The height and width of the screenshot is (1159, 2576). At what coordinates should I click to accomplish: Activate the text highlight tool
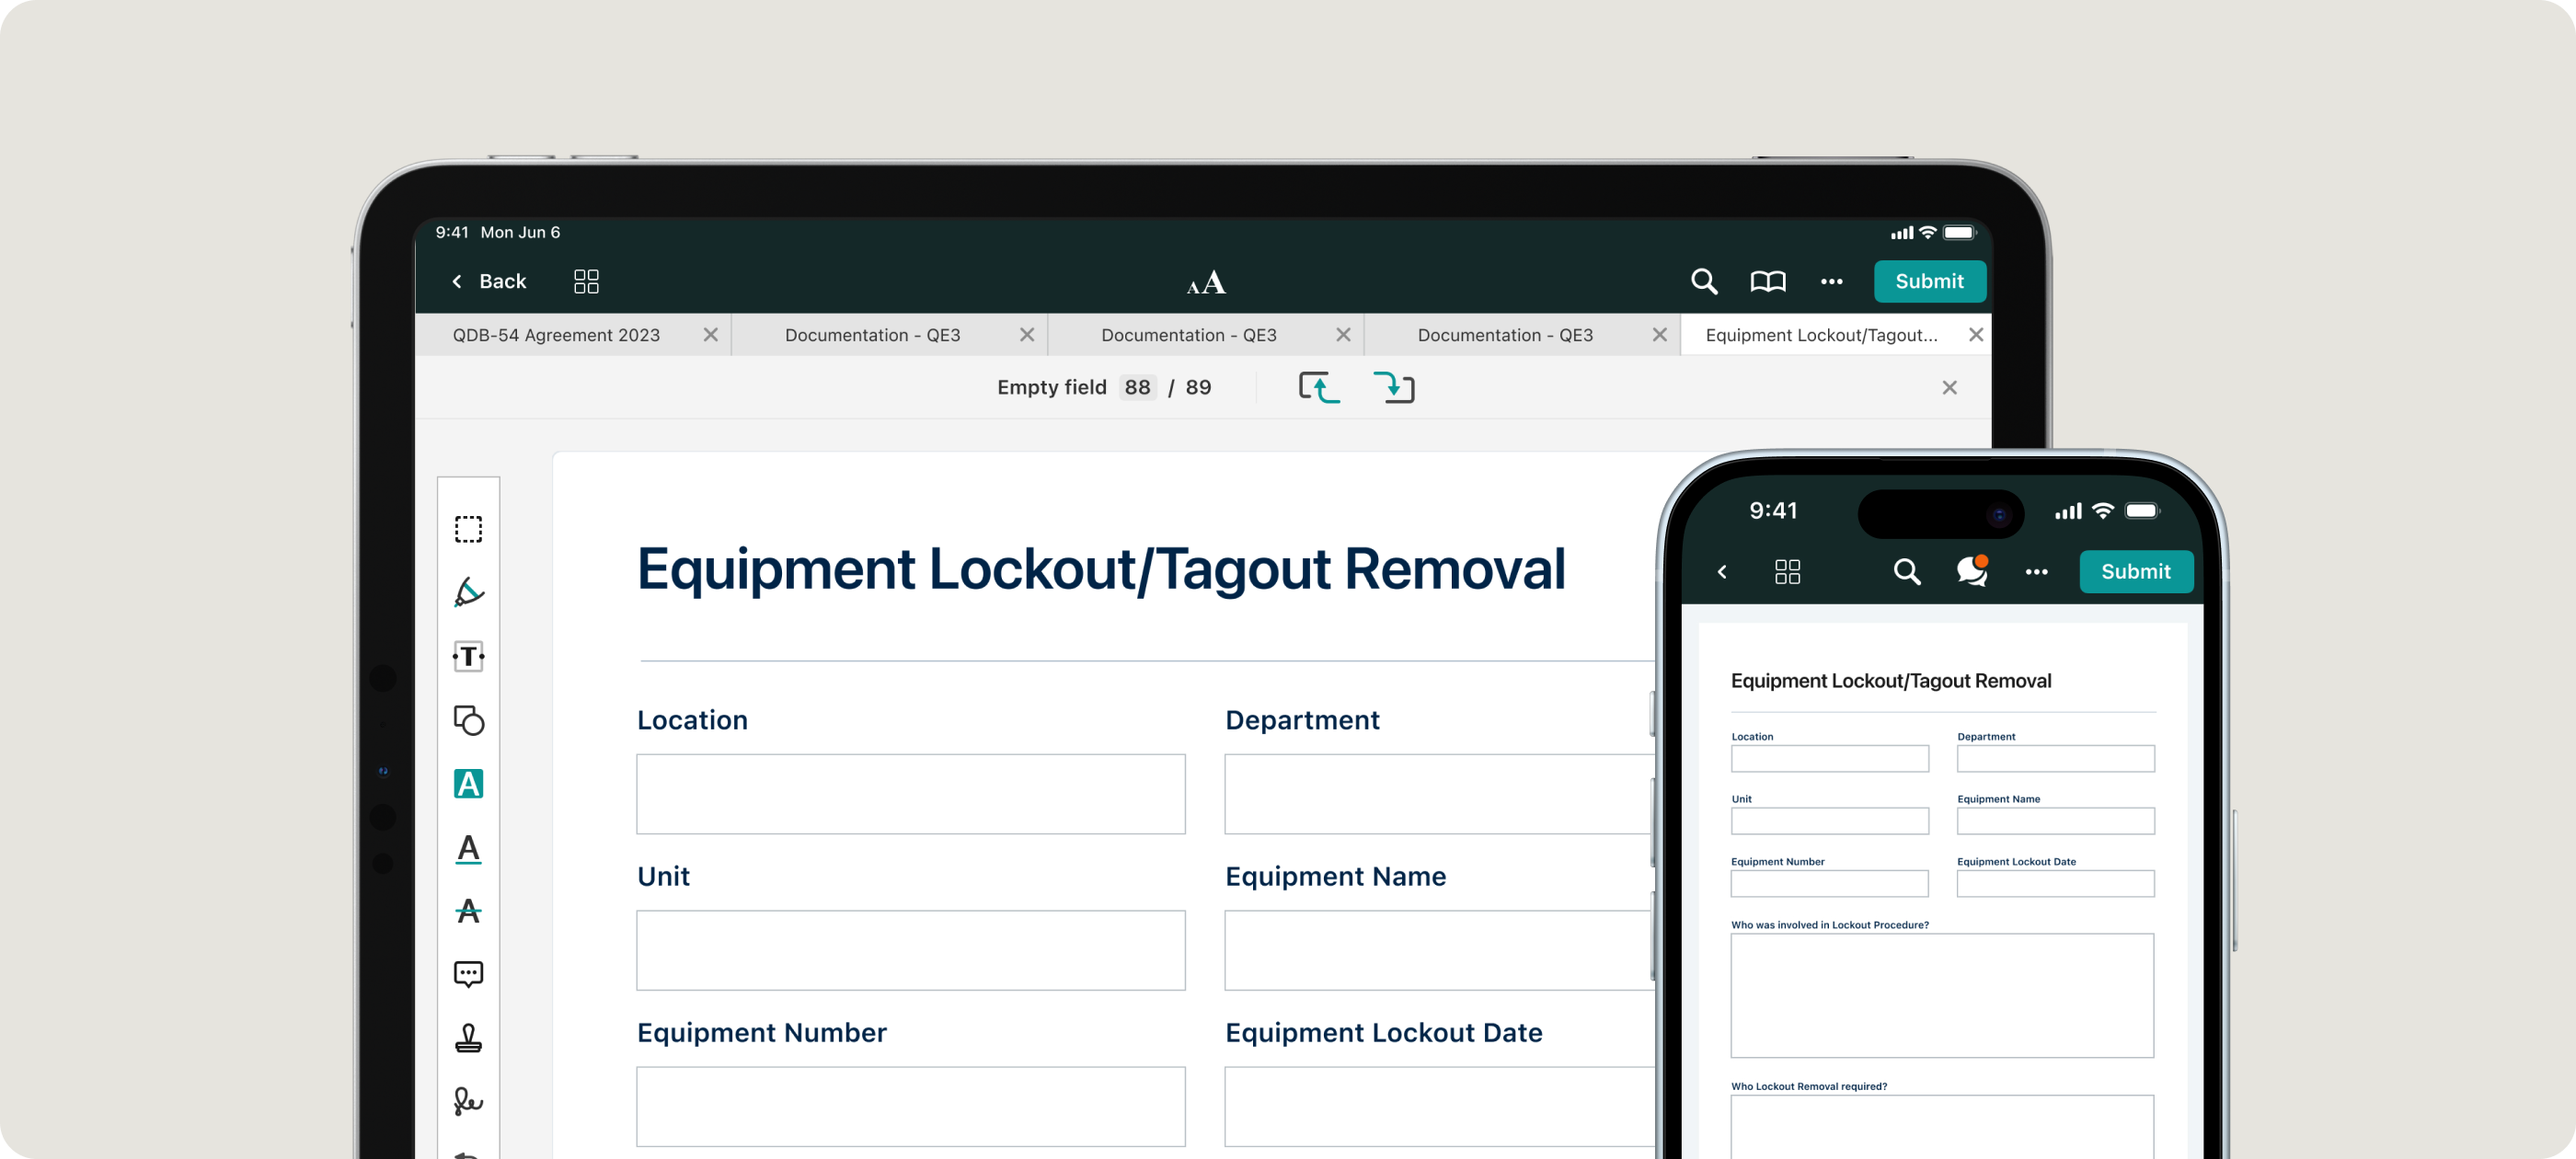coord(468,784)
